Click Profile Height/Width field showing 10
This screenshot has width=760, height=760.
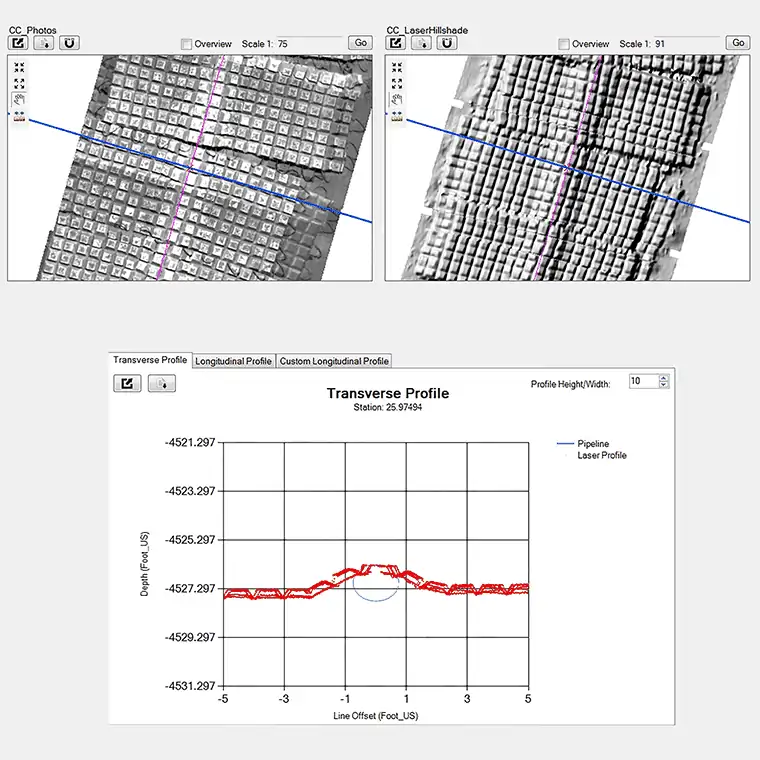(644, 381)
